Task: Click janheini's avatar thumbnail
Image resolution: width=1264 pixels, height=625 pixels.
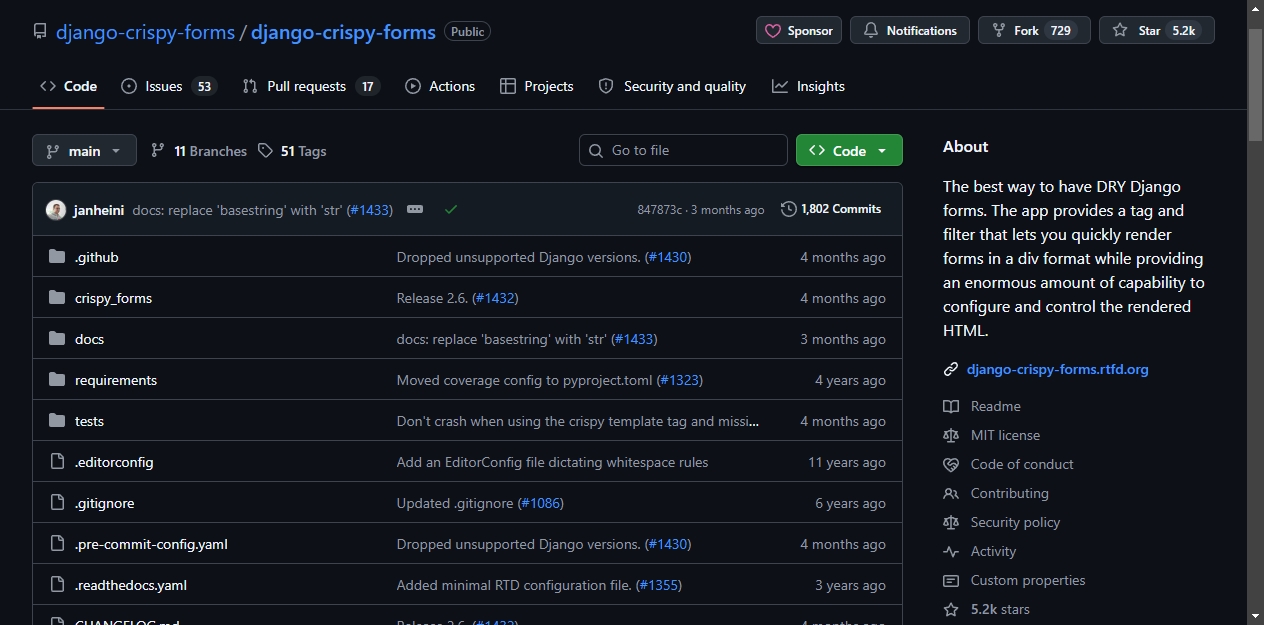Action: click(x=56, y=210)
